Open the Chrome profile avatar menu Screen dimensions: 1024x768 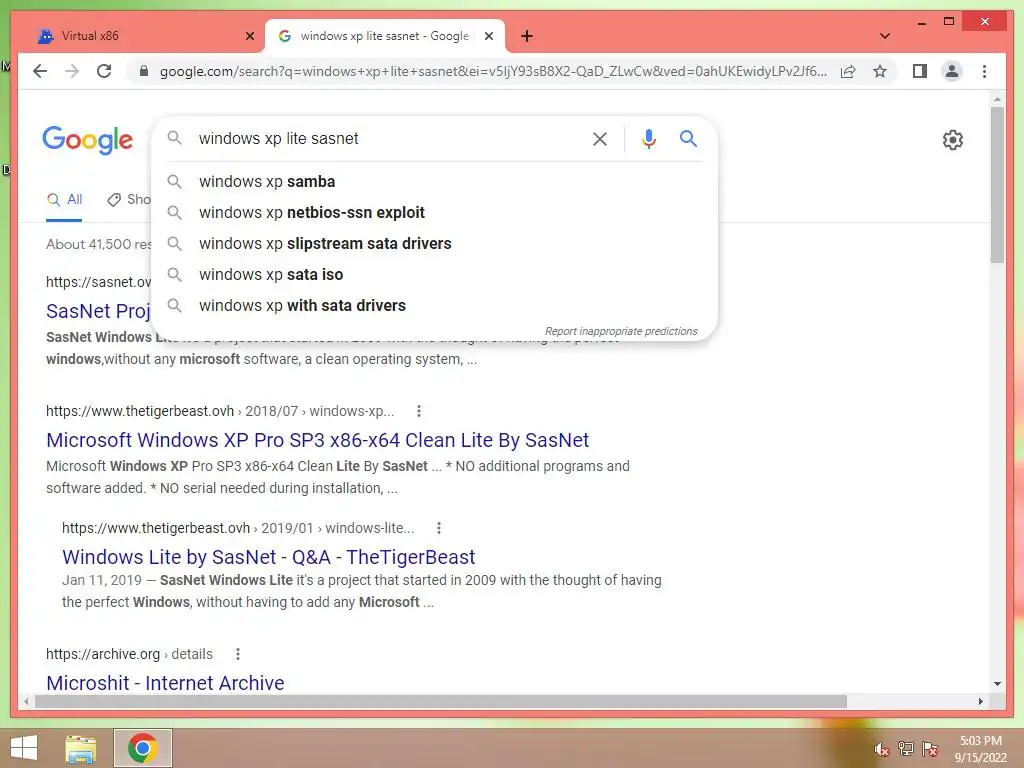pyautogui.click(x=952, y=71)
